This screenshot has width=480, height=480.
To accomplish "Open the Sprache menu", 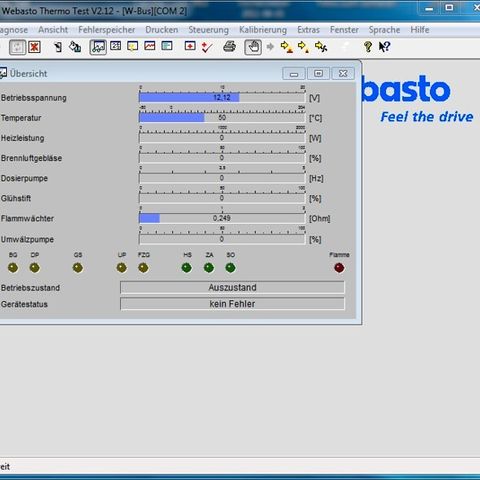I will (384, 30).
